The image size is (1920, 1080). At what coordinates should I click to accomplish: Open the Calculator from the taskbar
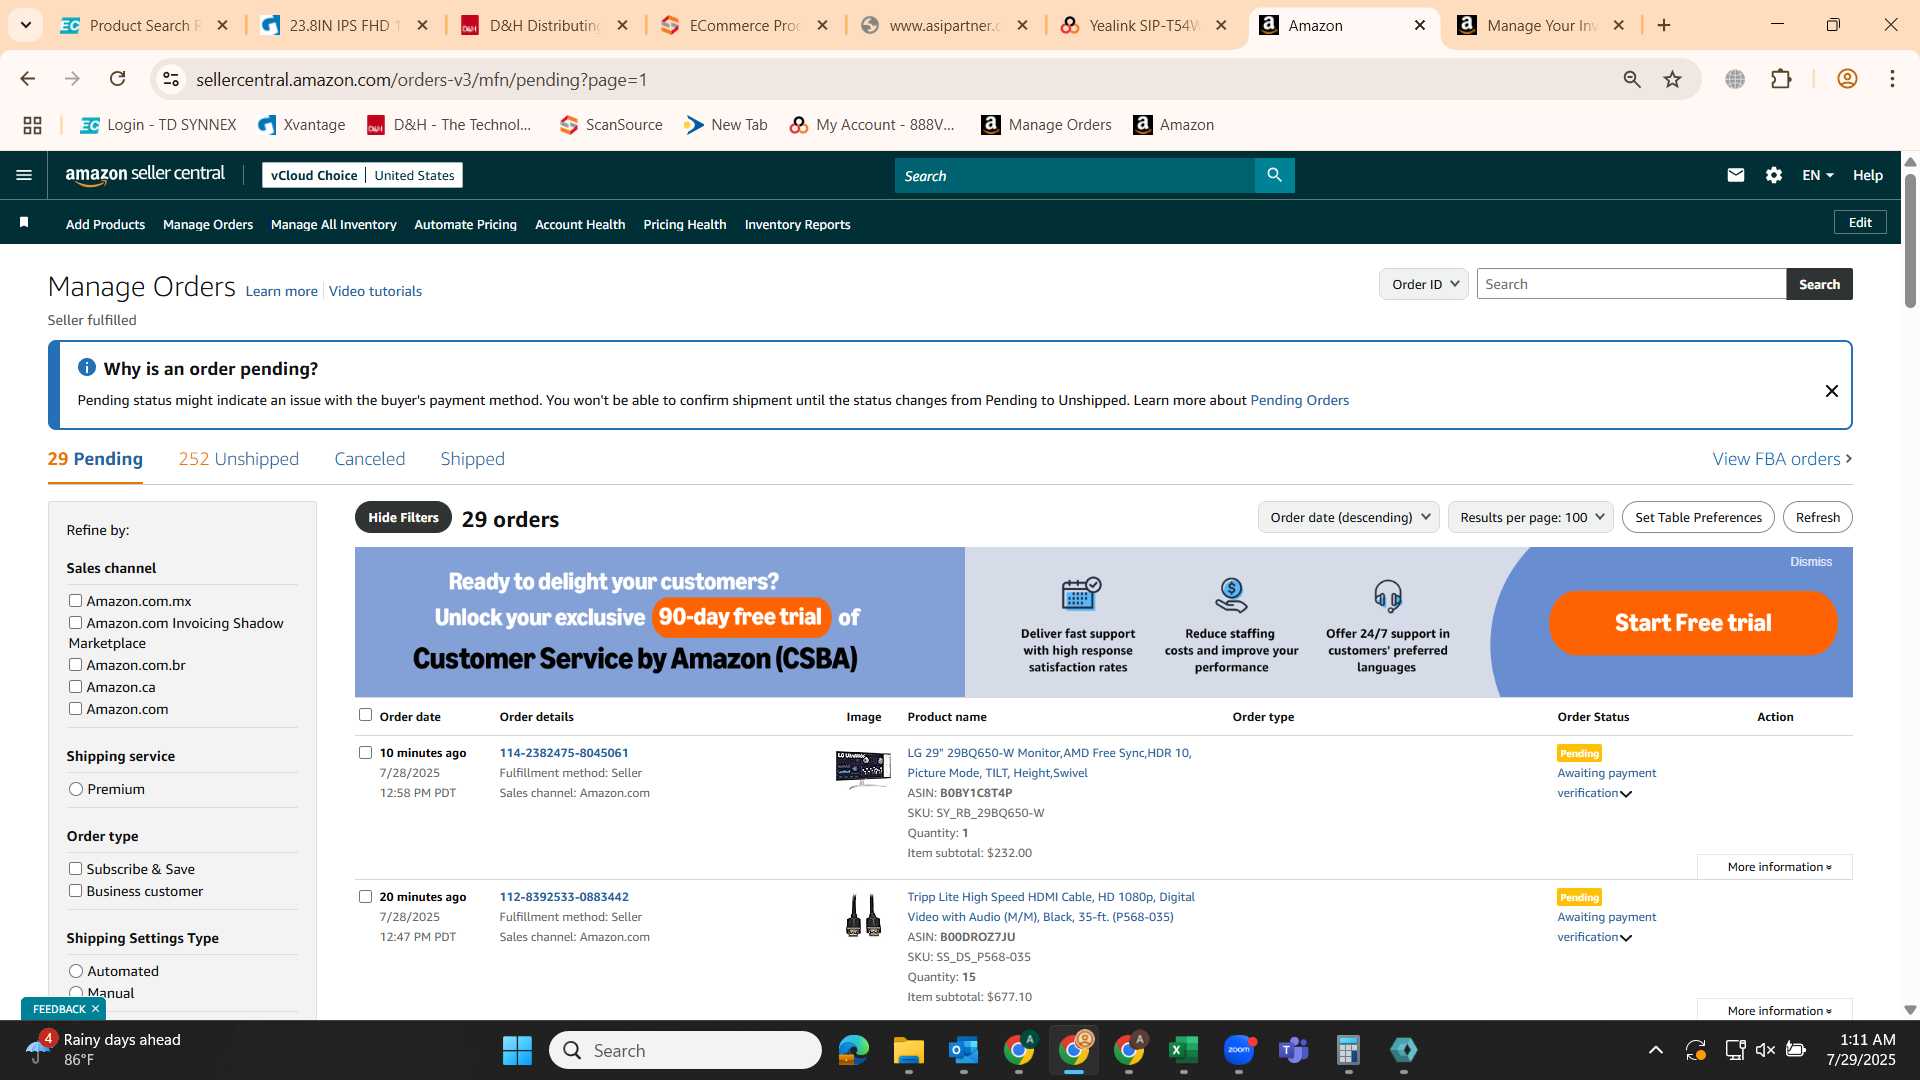1348,1050
